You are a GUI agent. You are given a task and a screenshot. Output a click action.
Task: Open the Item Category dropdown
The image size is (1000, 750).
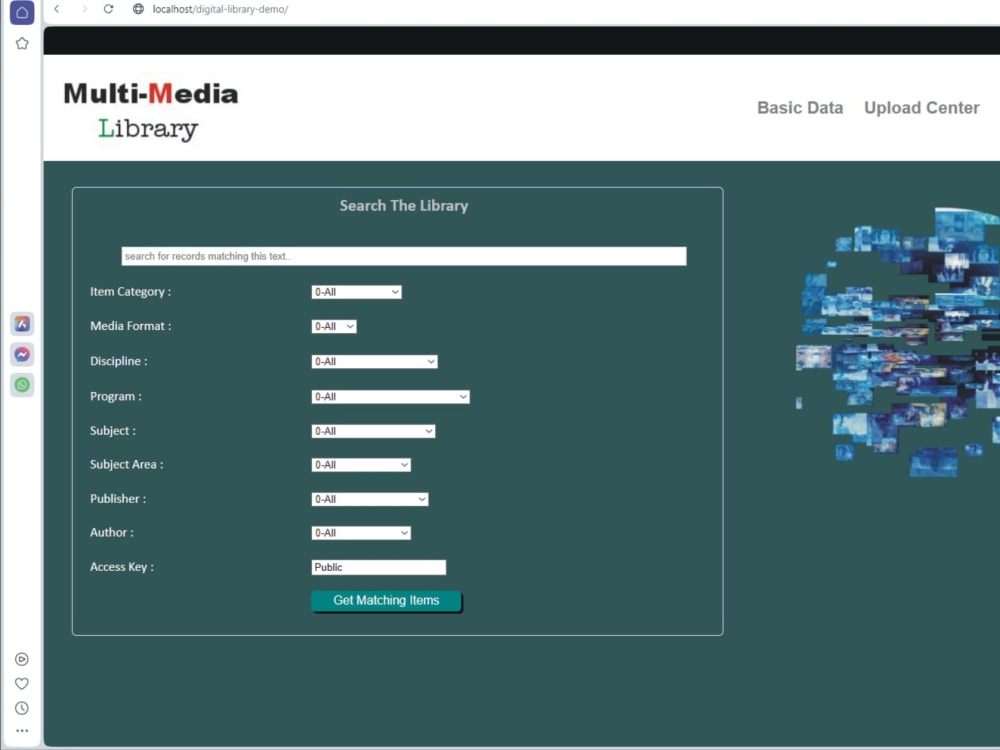point(357,292)
